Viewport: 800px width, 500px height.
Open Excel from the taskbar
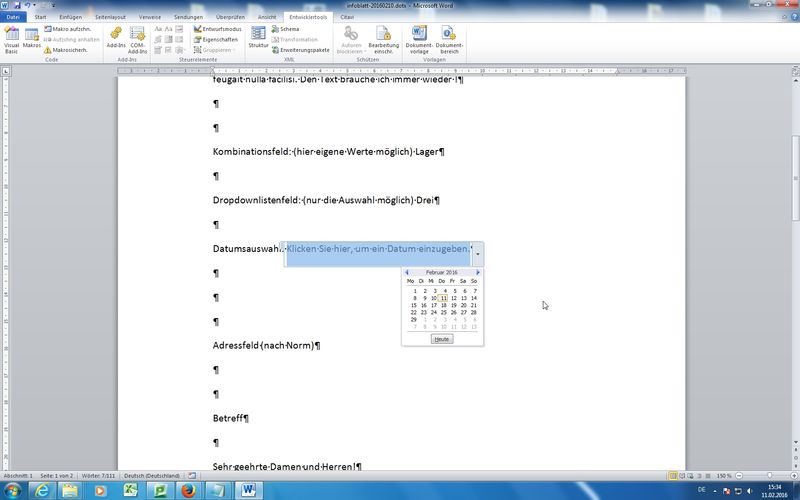coord(130,490)
